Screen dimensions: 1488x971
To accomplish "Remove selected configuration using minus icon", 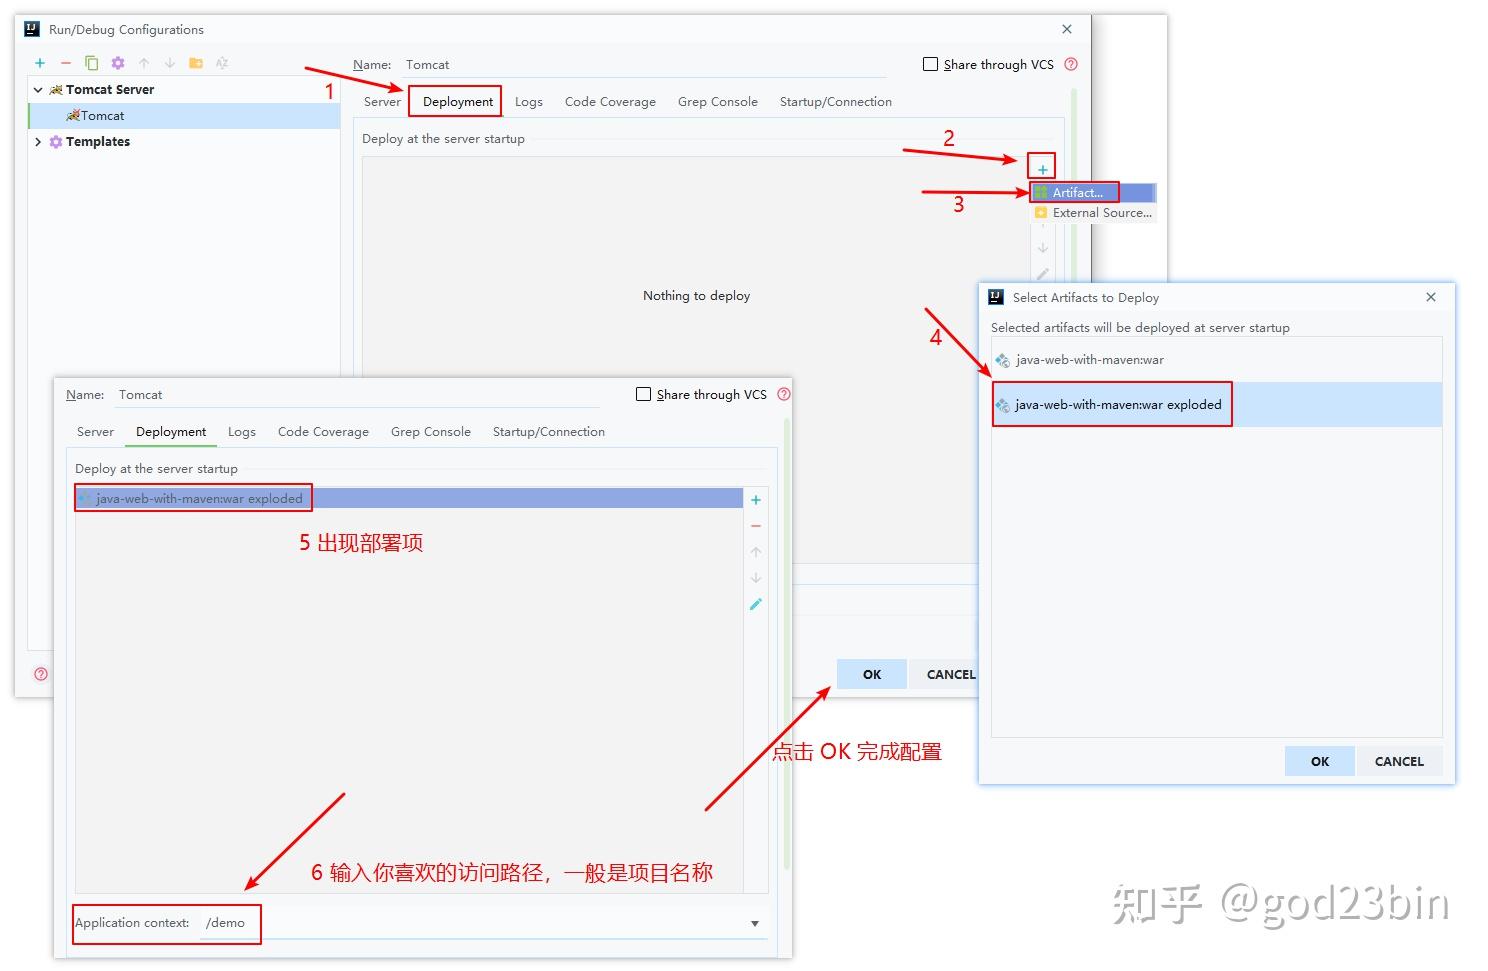I will click(66, 62).
